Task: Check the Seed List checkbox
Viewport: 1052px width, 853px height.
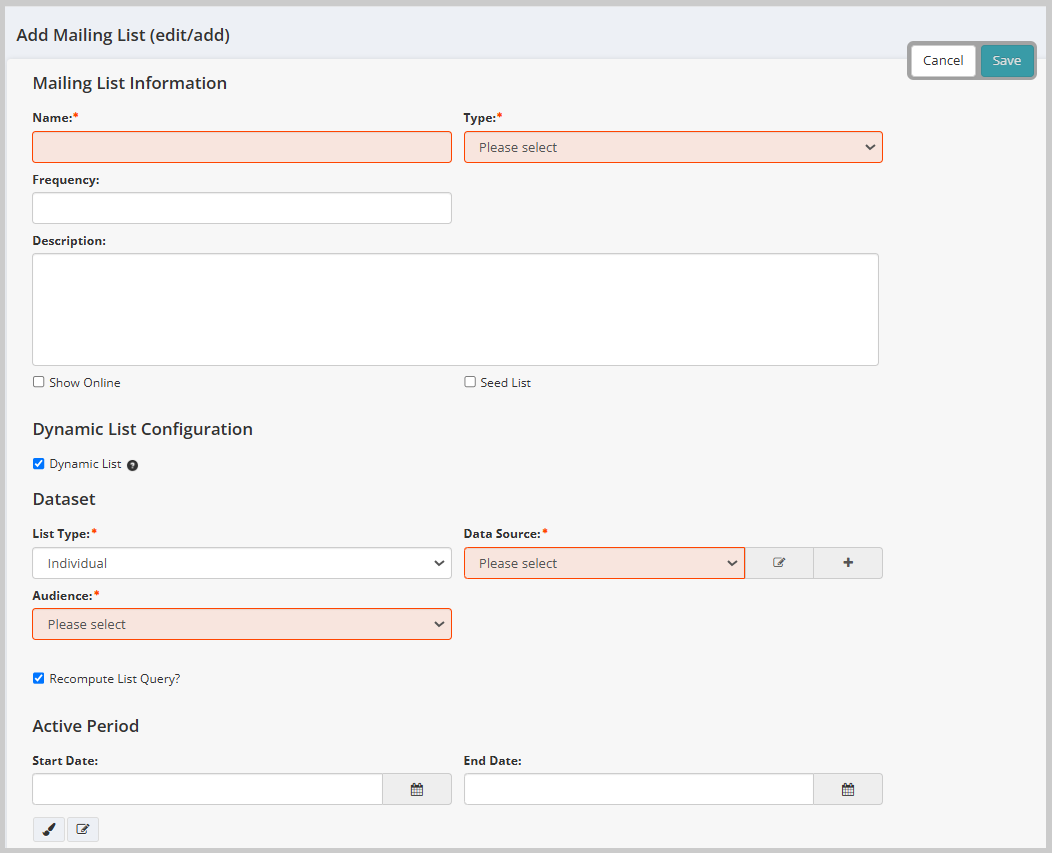Action: coord(469,381)
